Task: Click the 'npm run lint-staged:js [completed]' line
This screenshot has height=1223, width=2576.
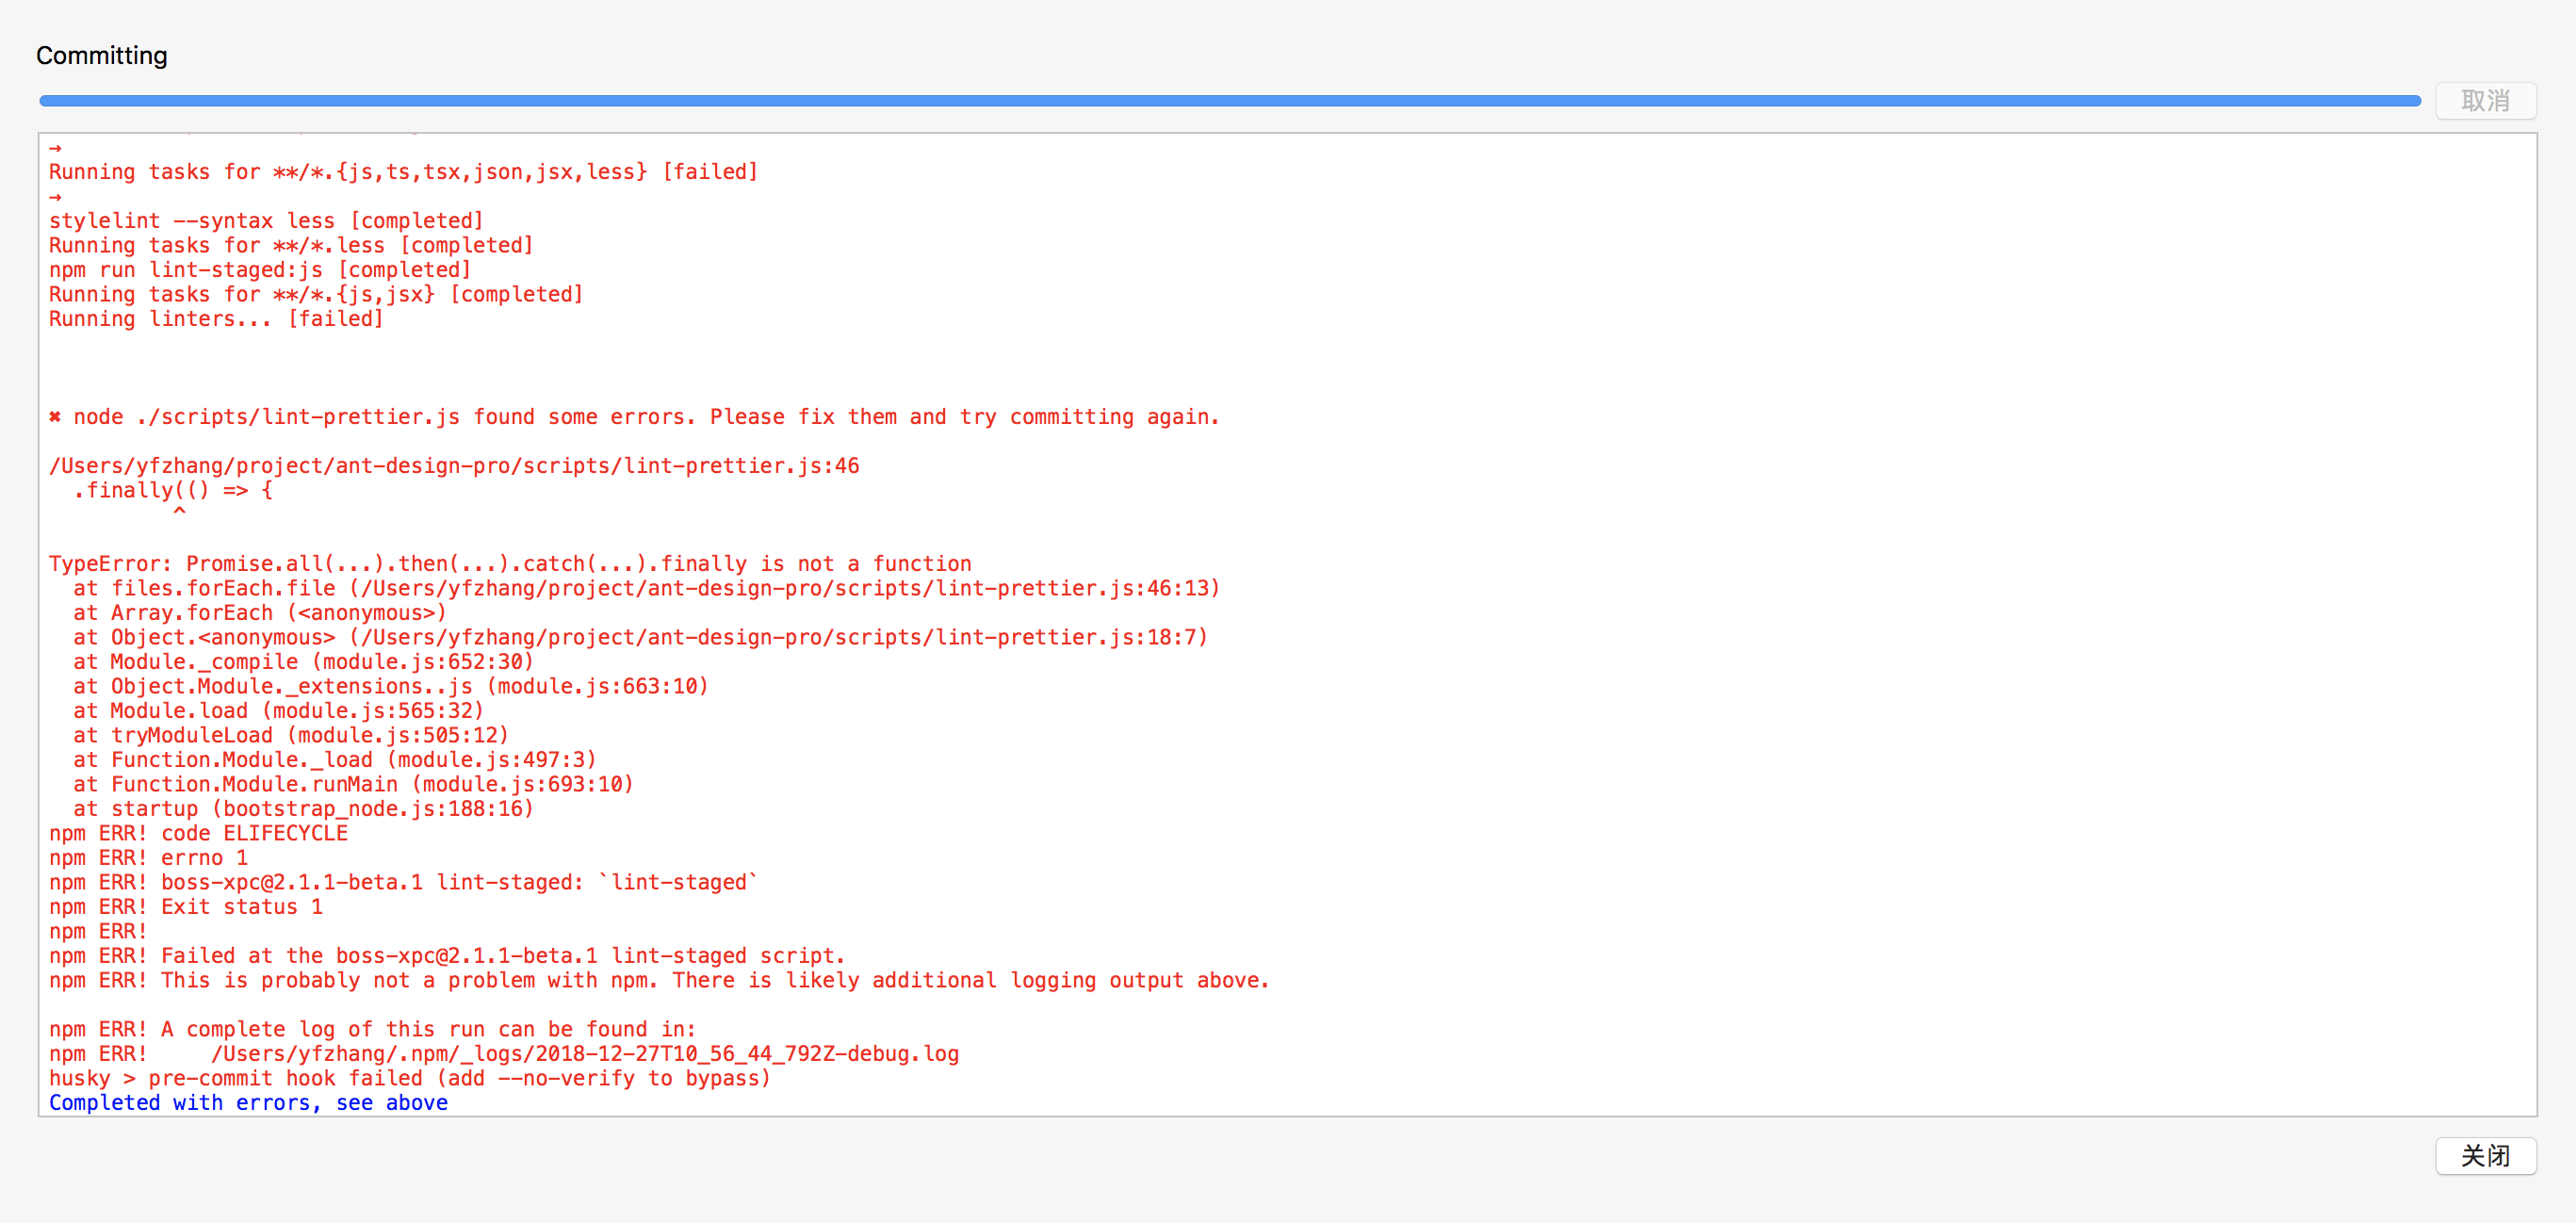Action: (259, 269)
